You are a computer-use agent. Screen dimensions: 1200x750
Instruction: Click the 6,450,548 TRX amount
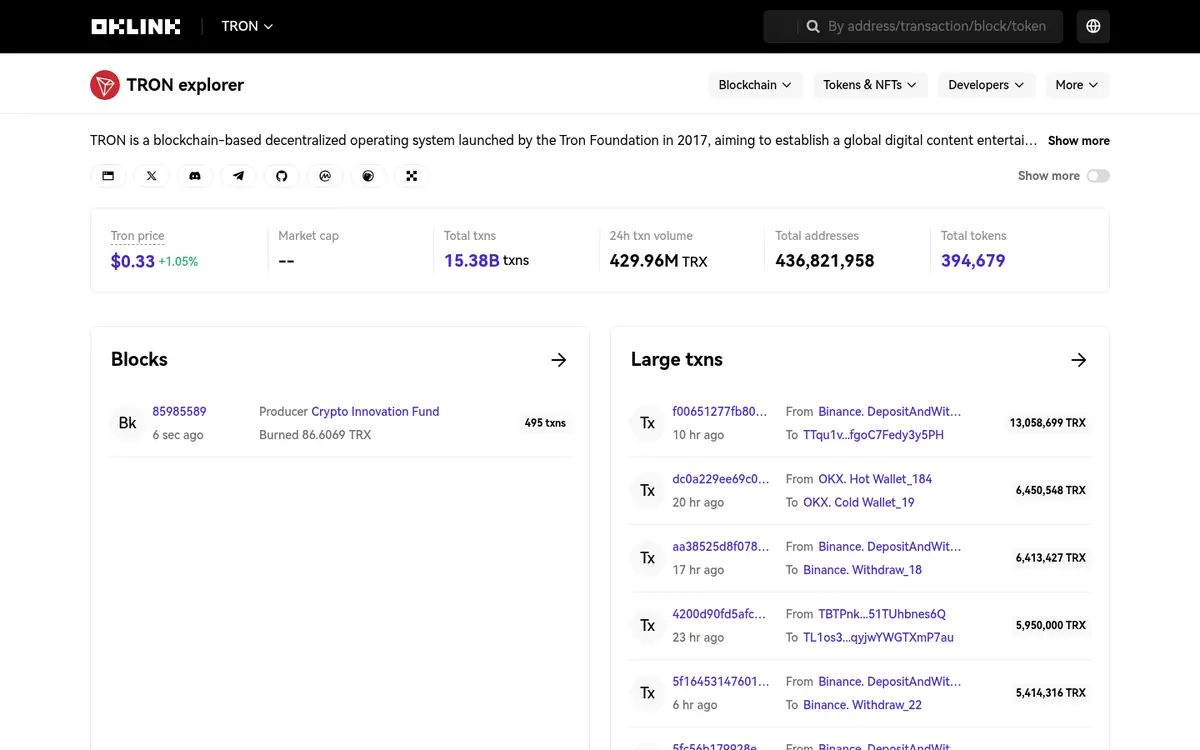point(1051,491)
